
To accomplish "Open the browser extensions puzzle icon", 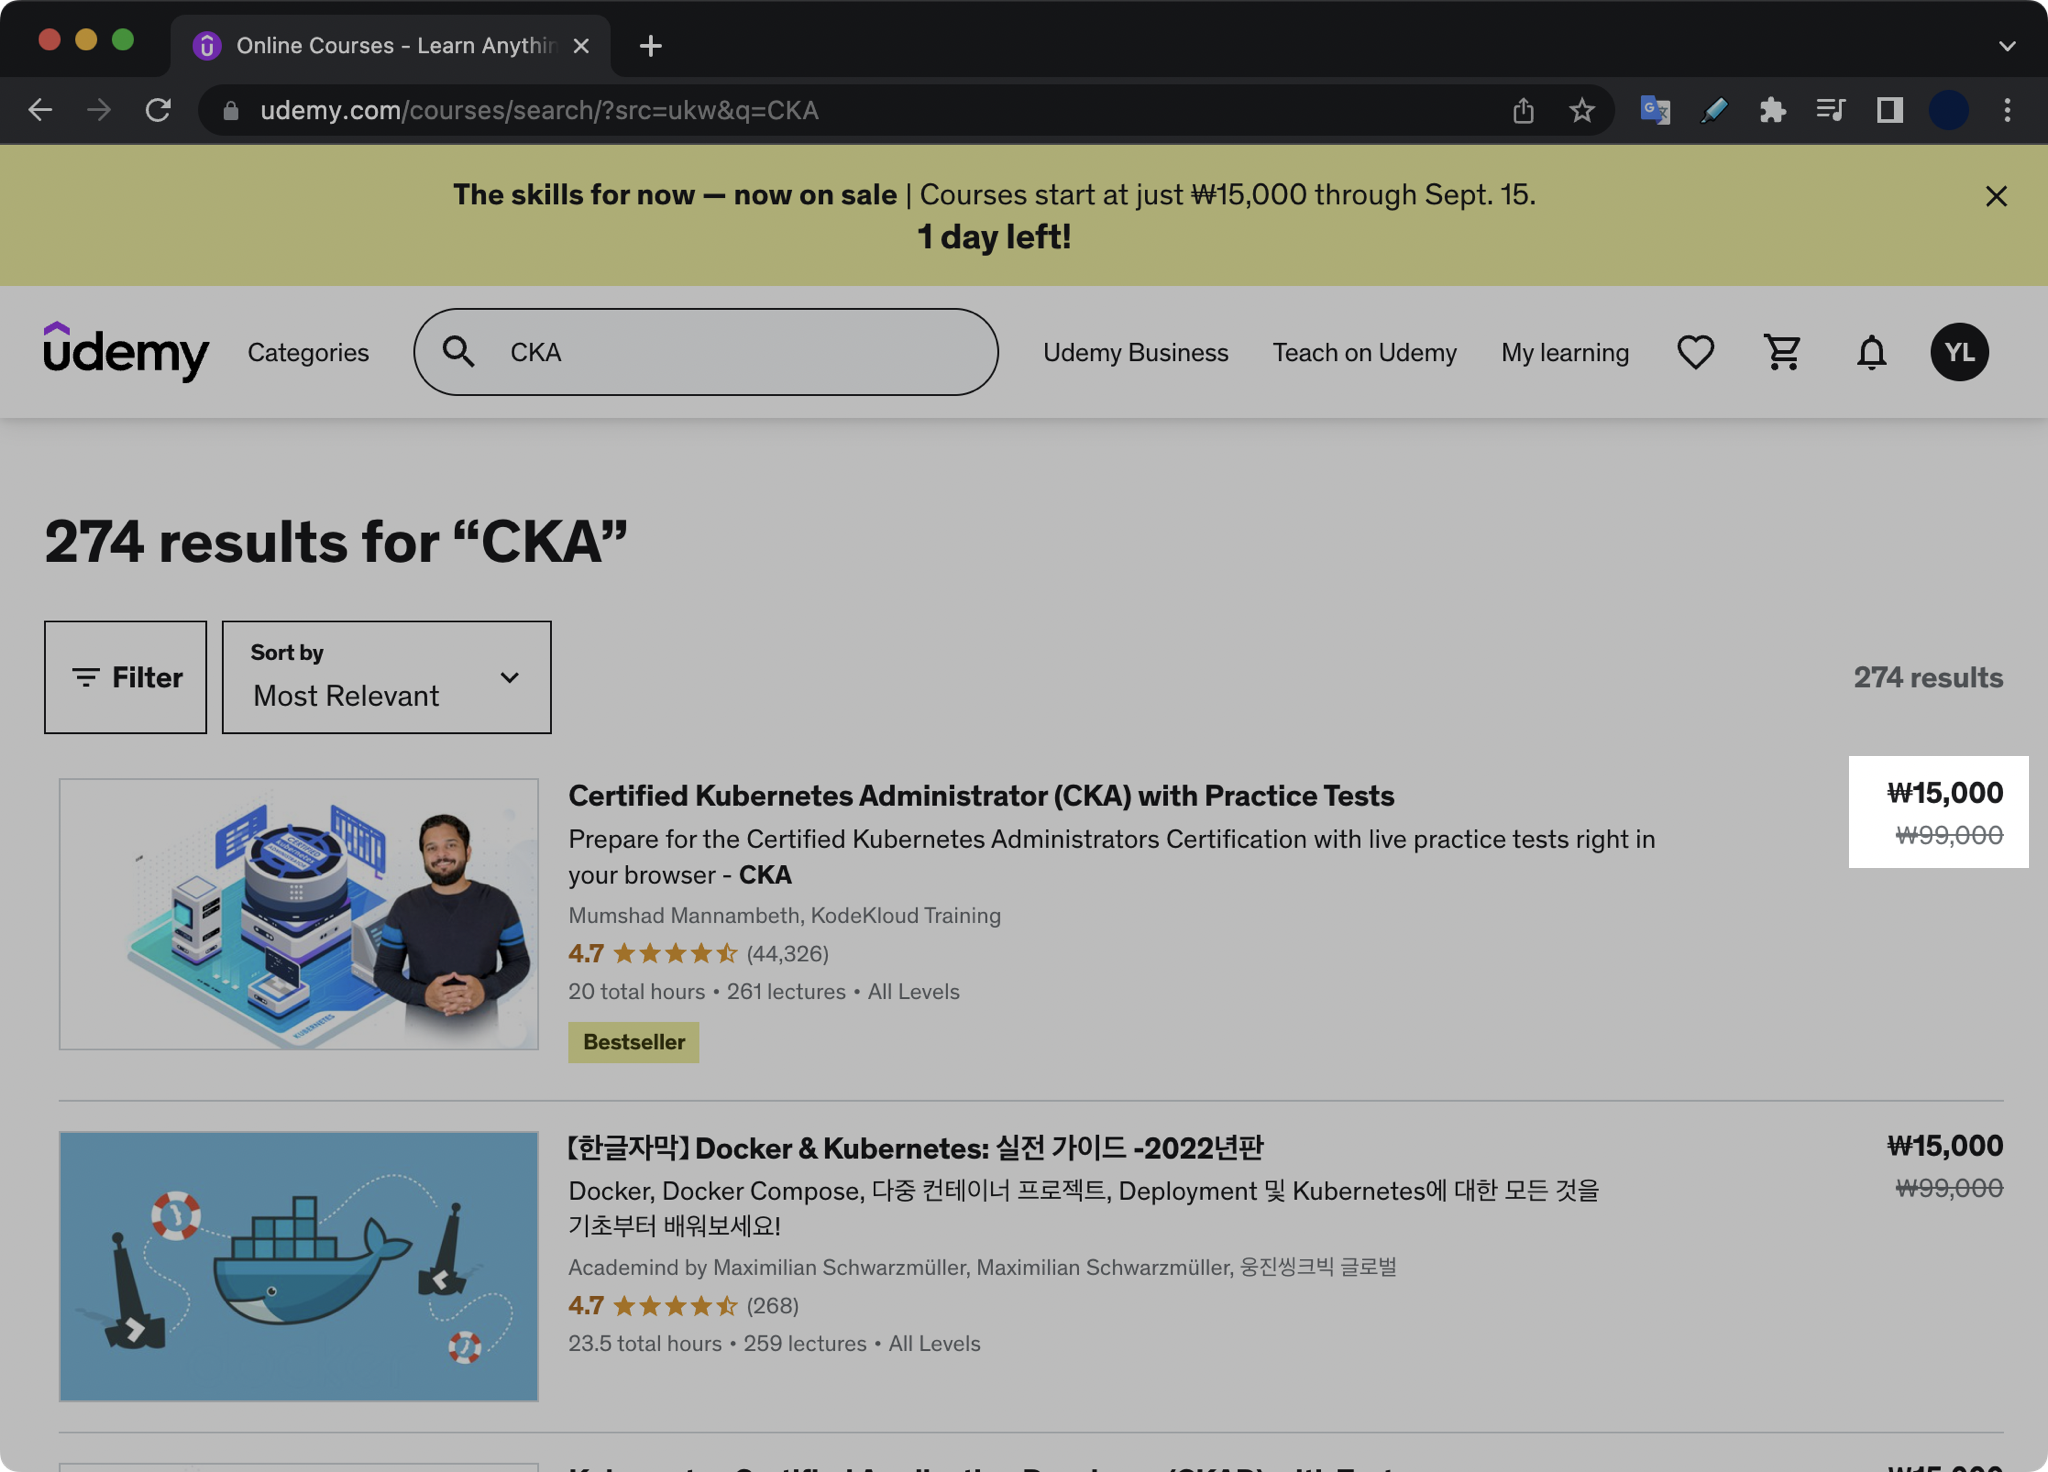I will pos(1774,110).
